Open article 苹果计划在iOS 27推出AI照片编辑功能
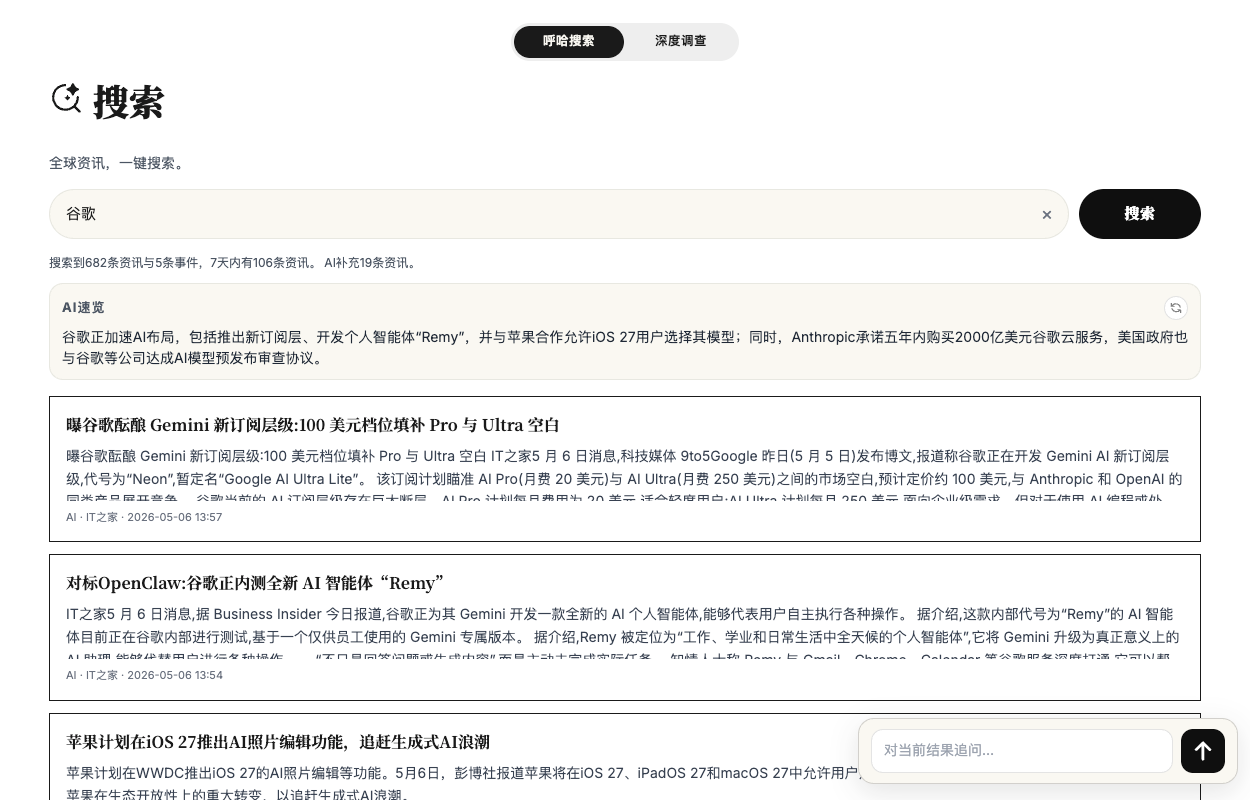 (278, 742)
